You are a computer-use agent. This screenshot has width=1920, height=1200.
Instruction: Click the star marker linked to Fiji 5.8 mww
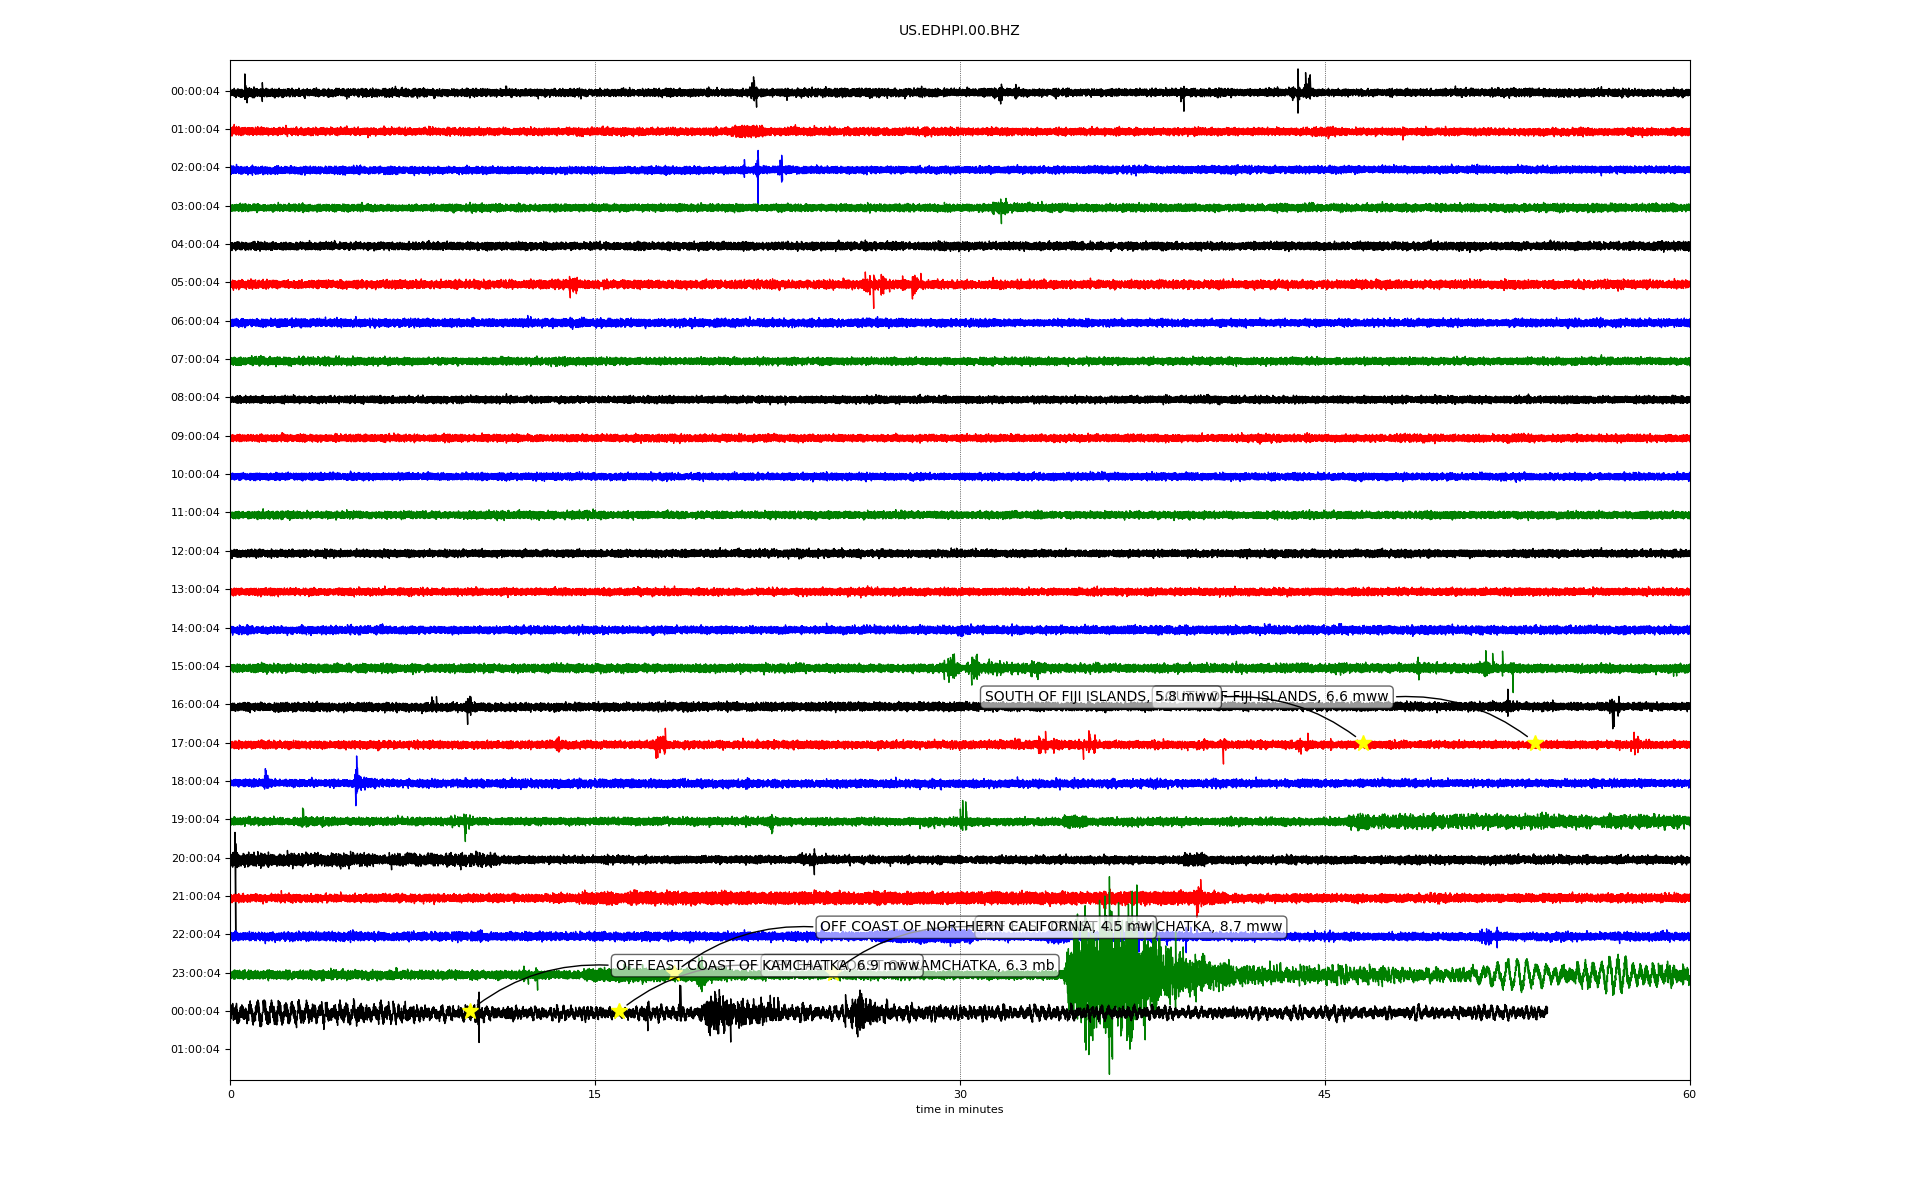click(1362, 743)
